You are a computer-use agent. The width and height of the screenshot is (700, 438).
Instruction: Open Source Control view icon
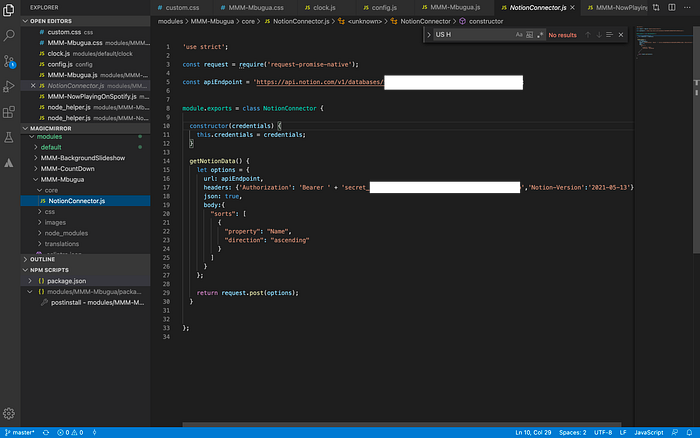tap(9, 61)
